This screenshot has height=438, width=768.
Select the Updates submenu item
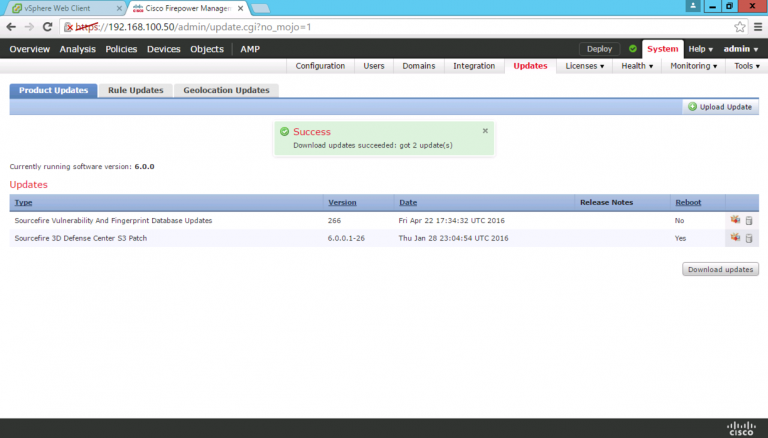point(530,66)
